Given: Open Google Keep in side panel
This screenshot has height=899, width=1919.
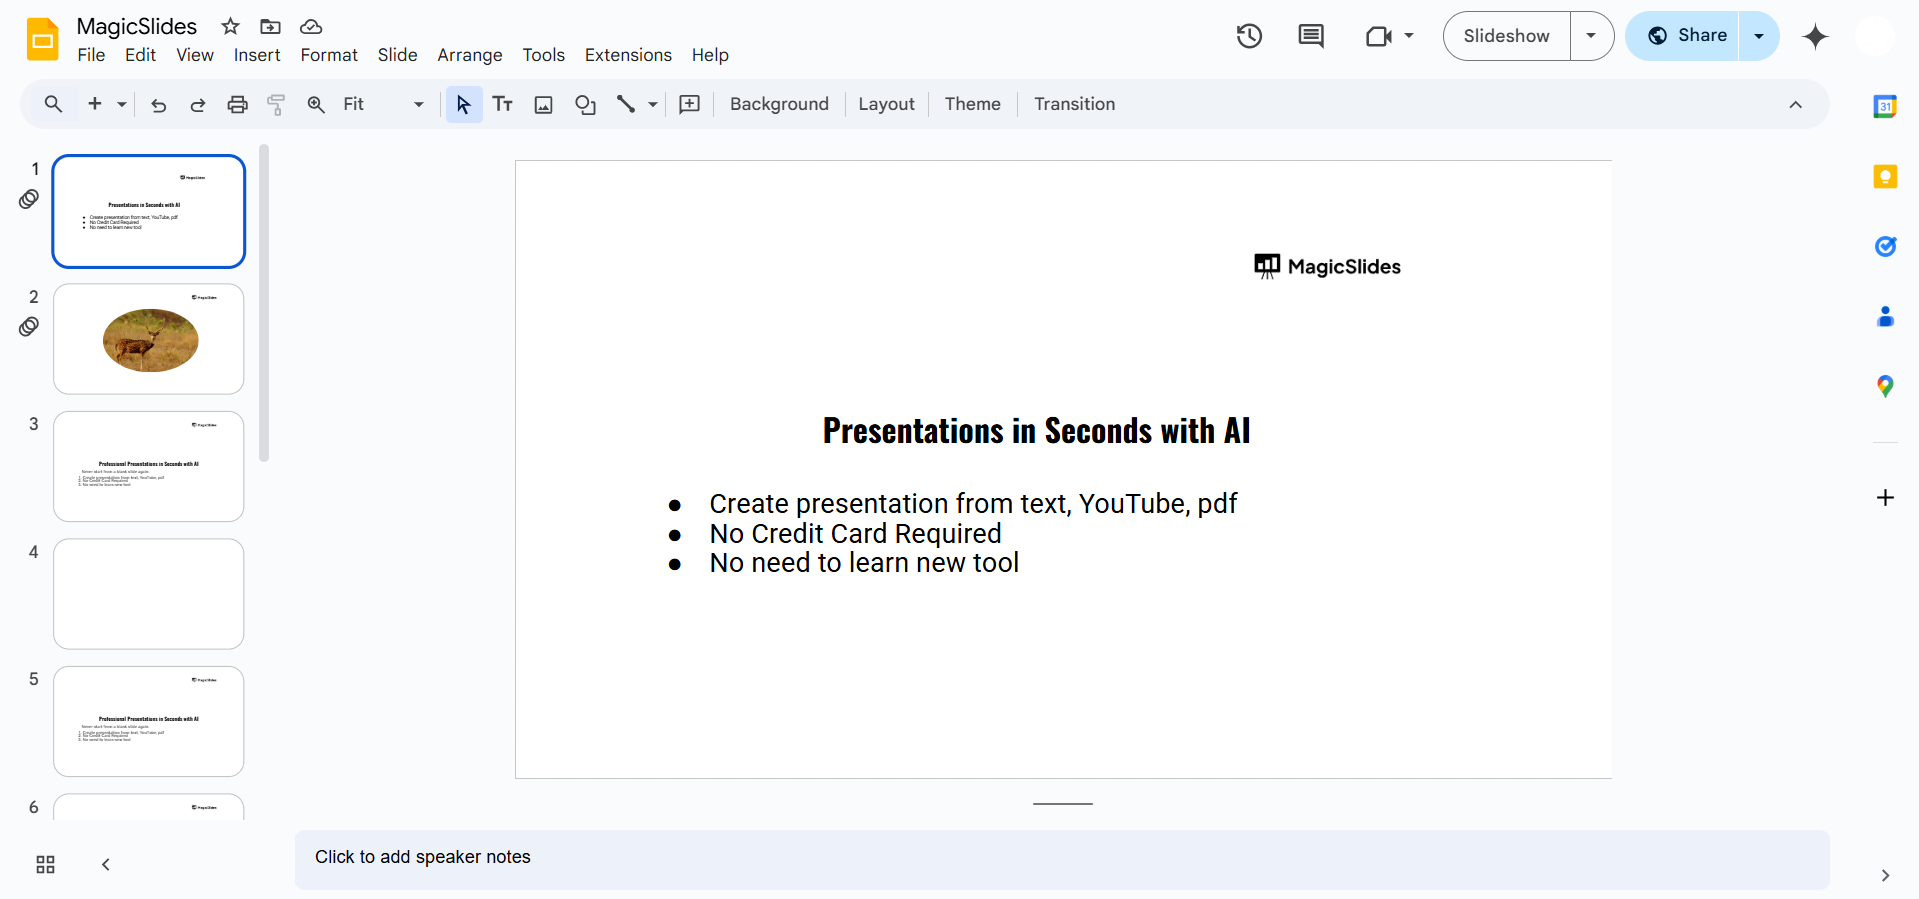Looking at the screenshot, I should pyautogui.click(x=1884, y=177).
